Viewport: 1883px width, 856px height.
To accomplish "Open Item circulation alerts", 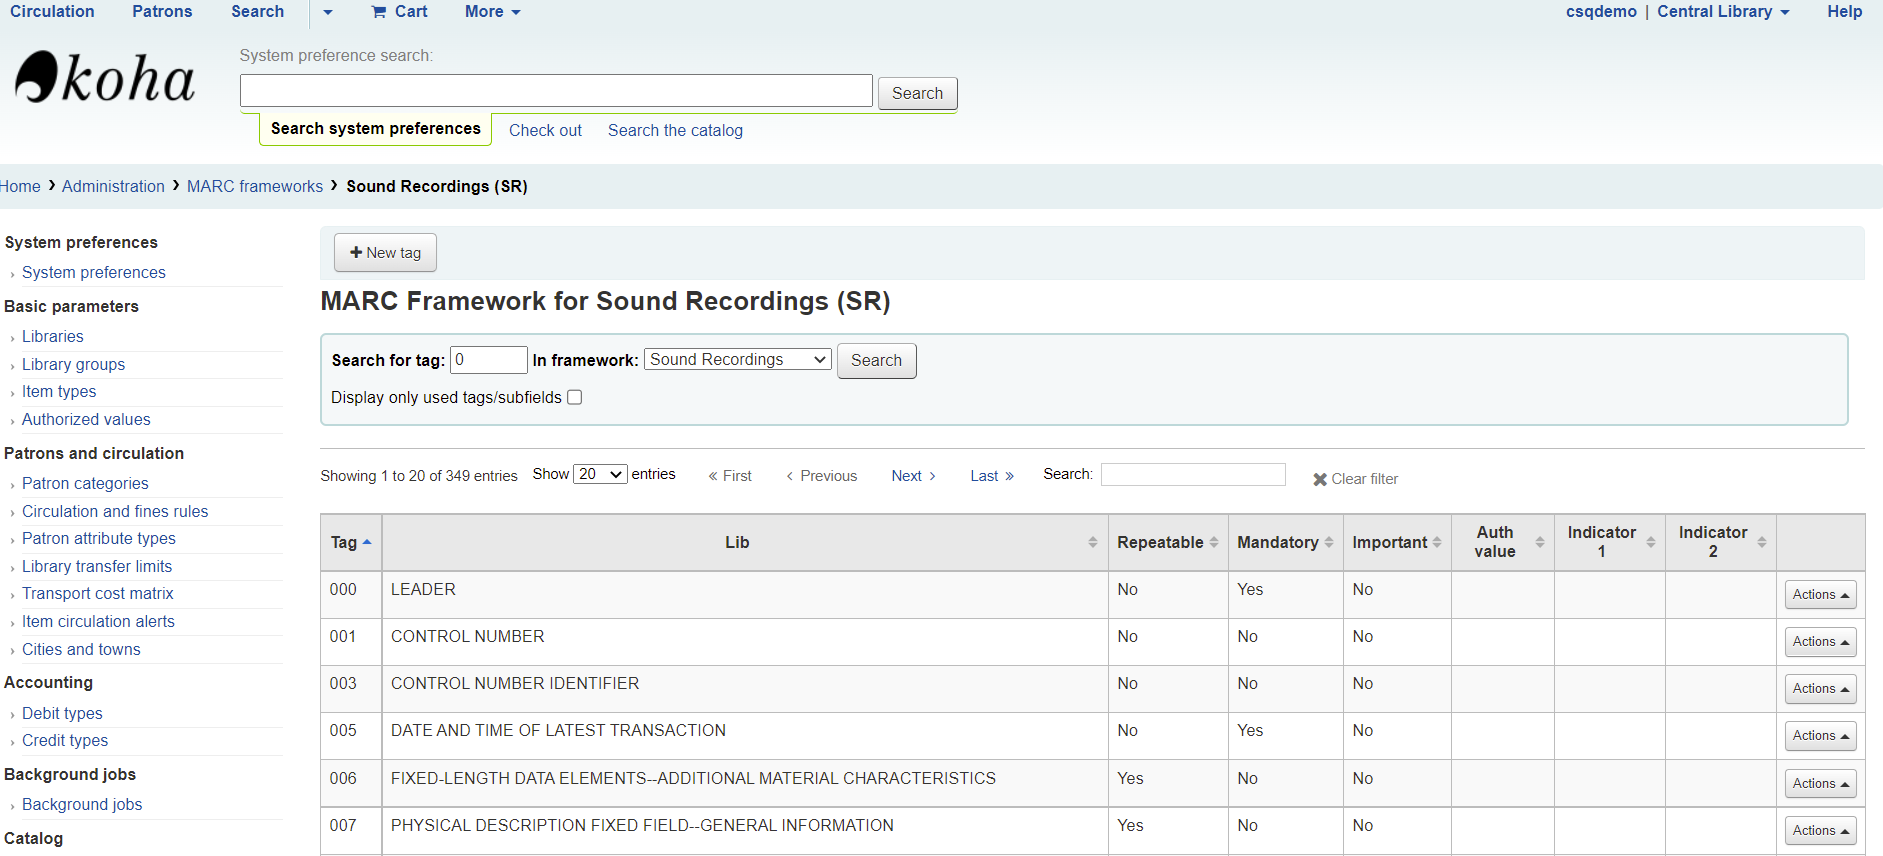I will pyautogui.click(x=98, y=622).
